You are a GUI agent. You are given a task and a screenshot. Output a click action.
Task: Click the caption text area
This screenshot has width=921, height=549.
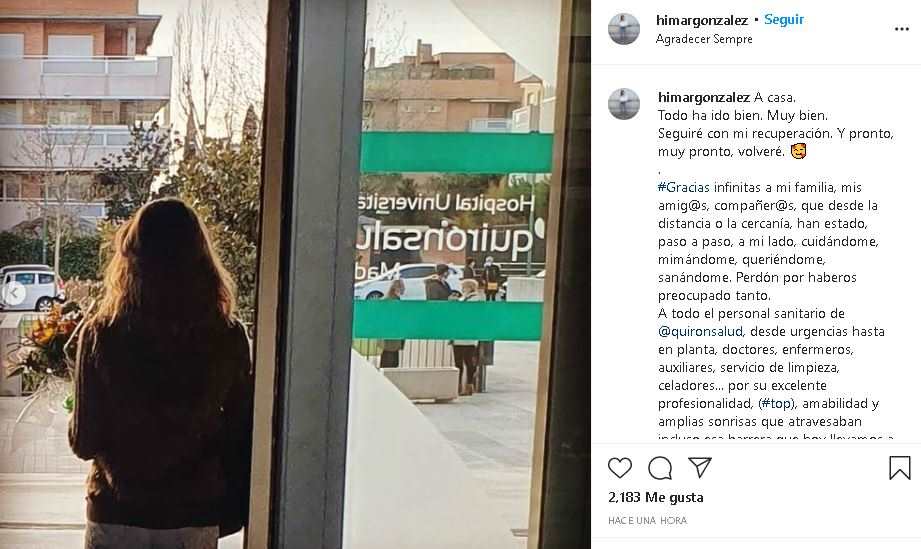pyautogui.click(x=775, y=264)
